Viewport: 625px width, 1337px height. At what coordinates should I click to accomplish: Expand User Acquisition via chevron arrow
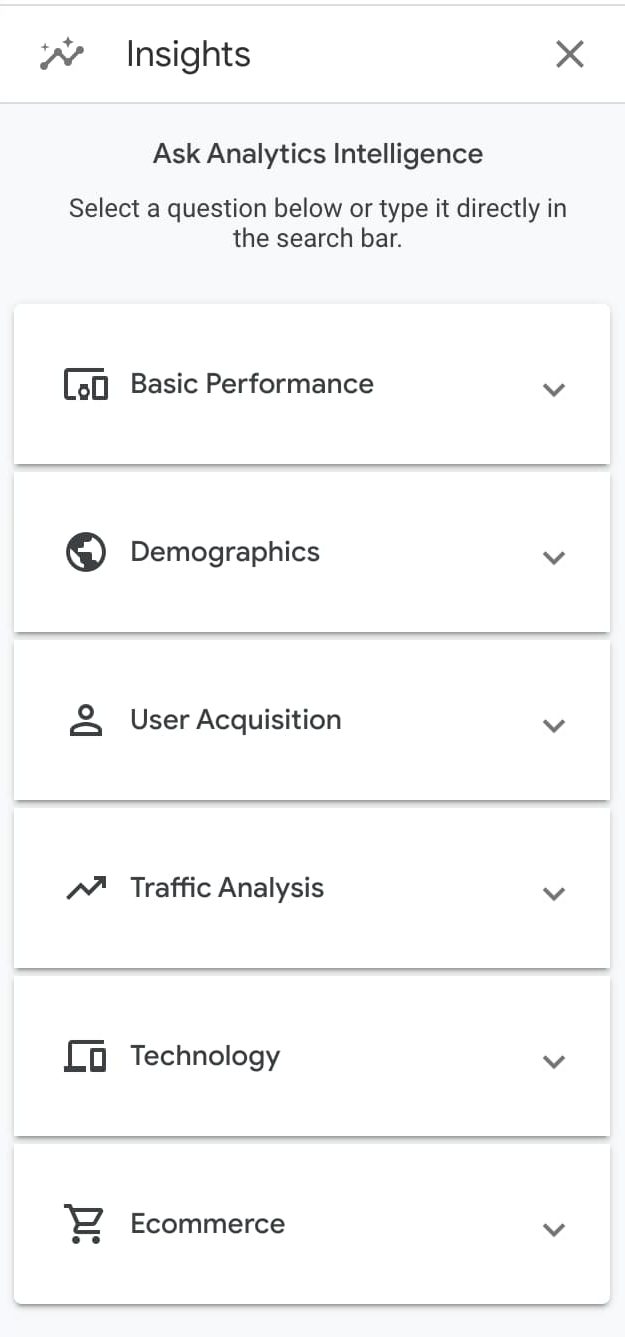click(x=554, y=725)
